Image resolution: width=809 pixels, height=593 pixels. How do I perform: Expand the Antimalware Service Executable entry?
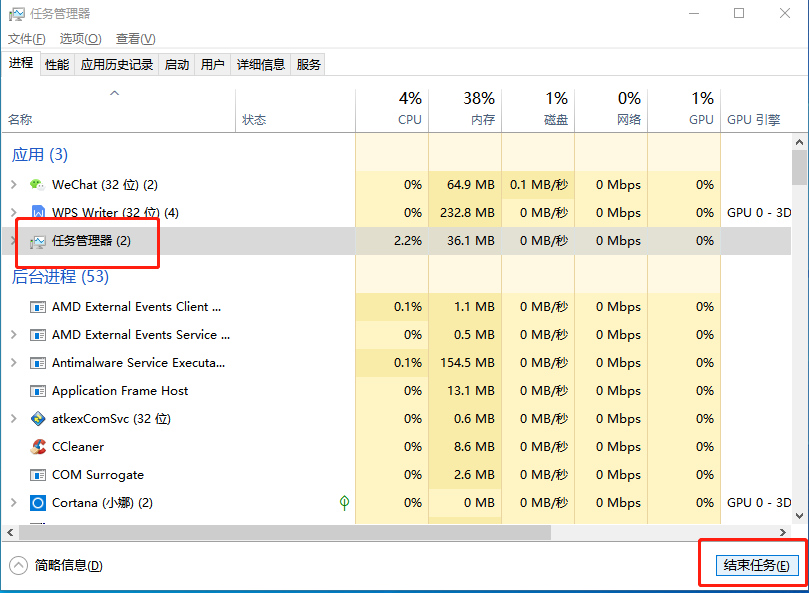click(x=13, y=363)
